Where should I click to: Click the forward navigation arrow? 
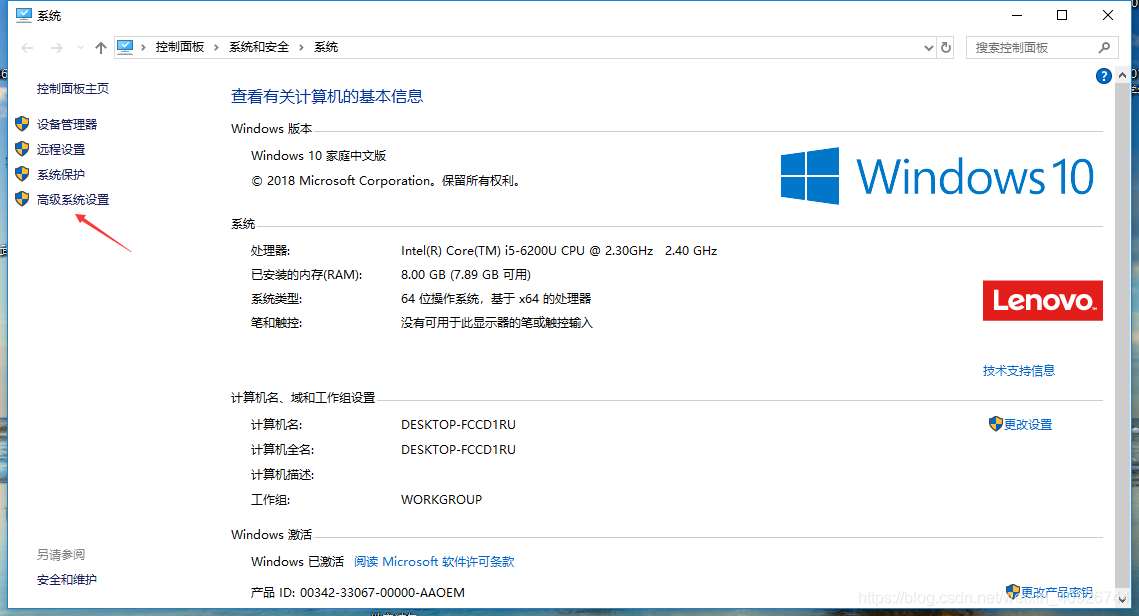click(x=56, y=48)
